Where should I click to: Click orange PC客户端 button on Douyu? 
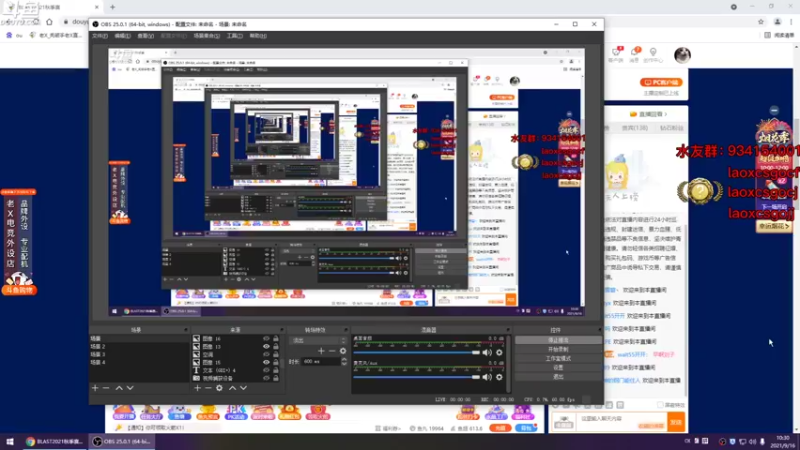pos(661,82)
